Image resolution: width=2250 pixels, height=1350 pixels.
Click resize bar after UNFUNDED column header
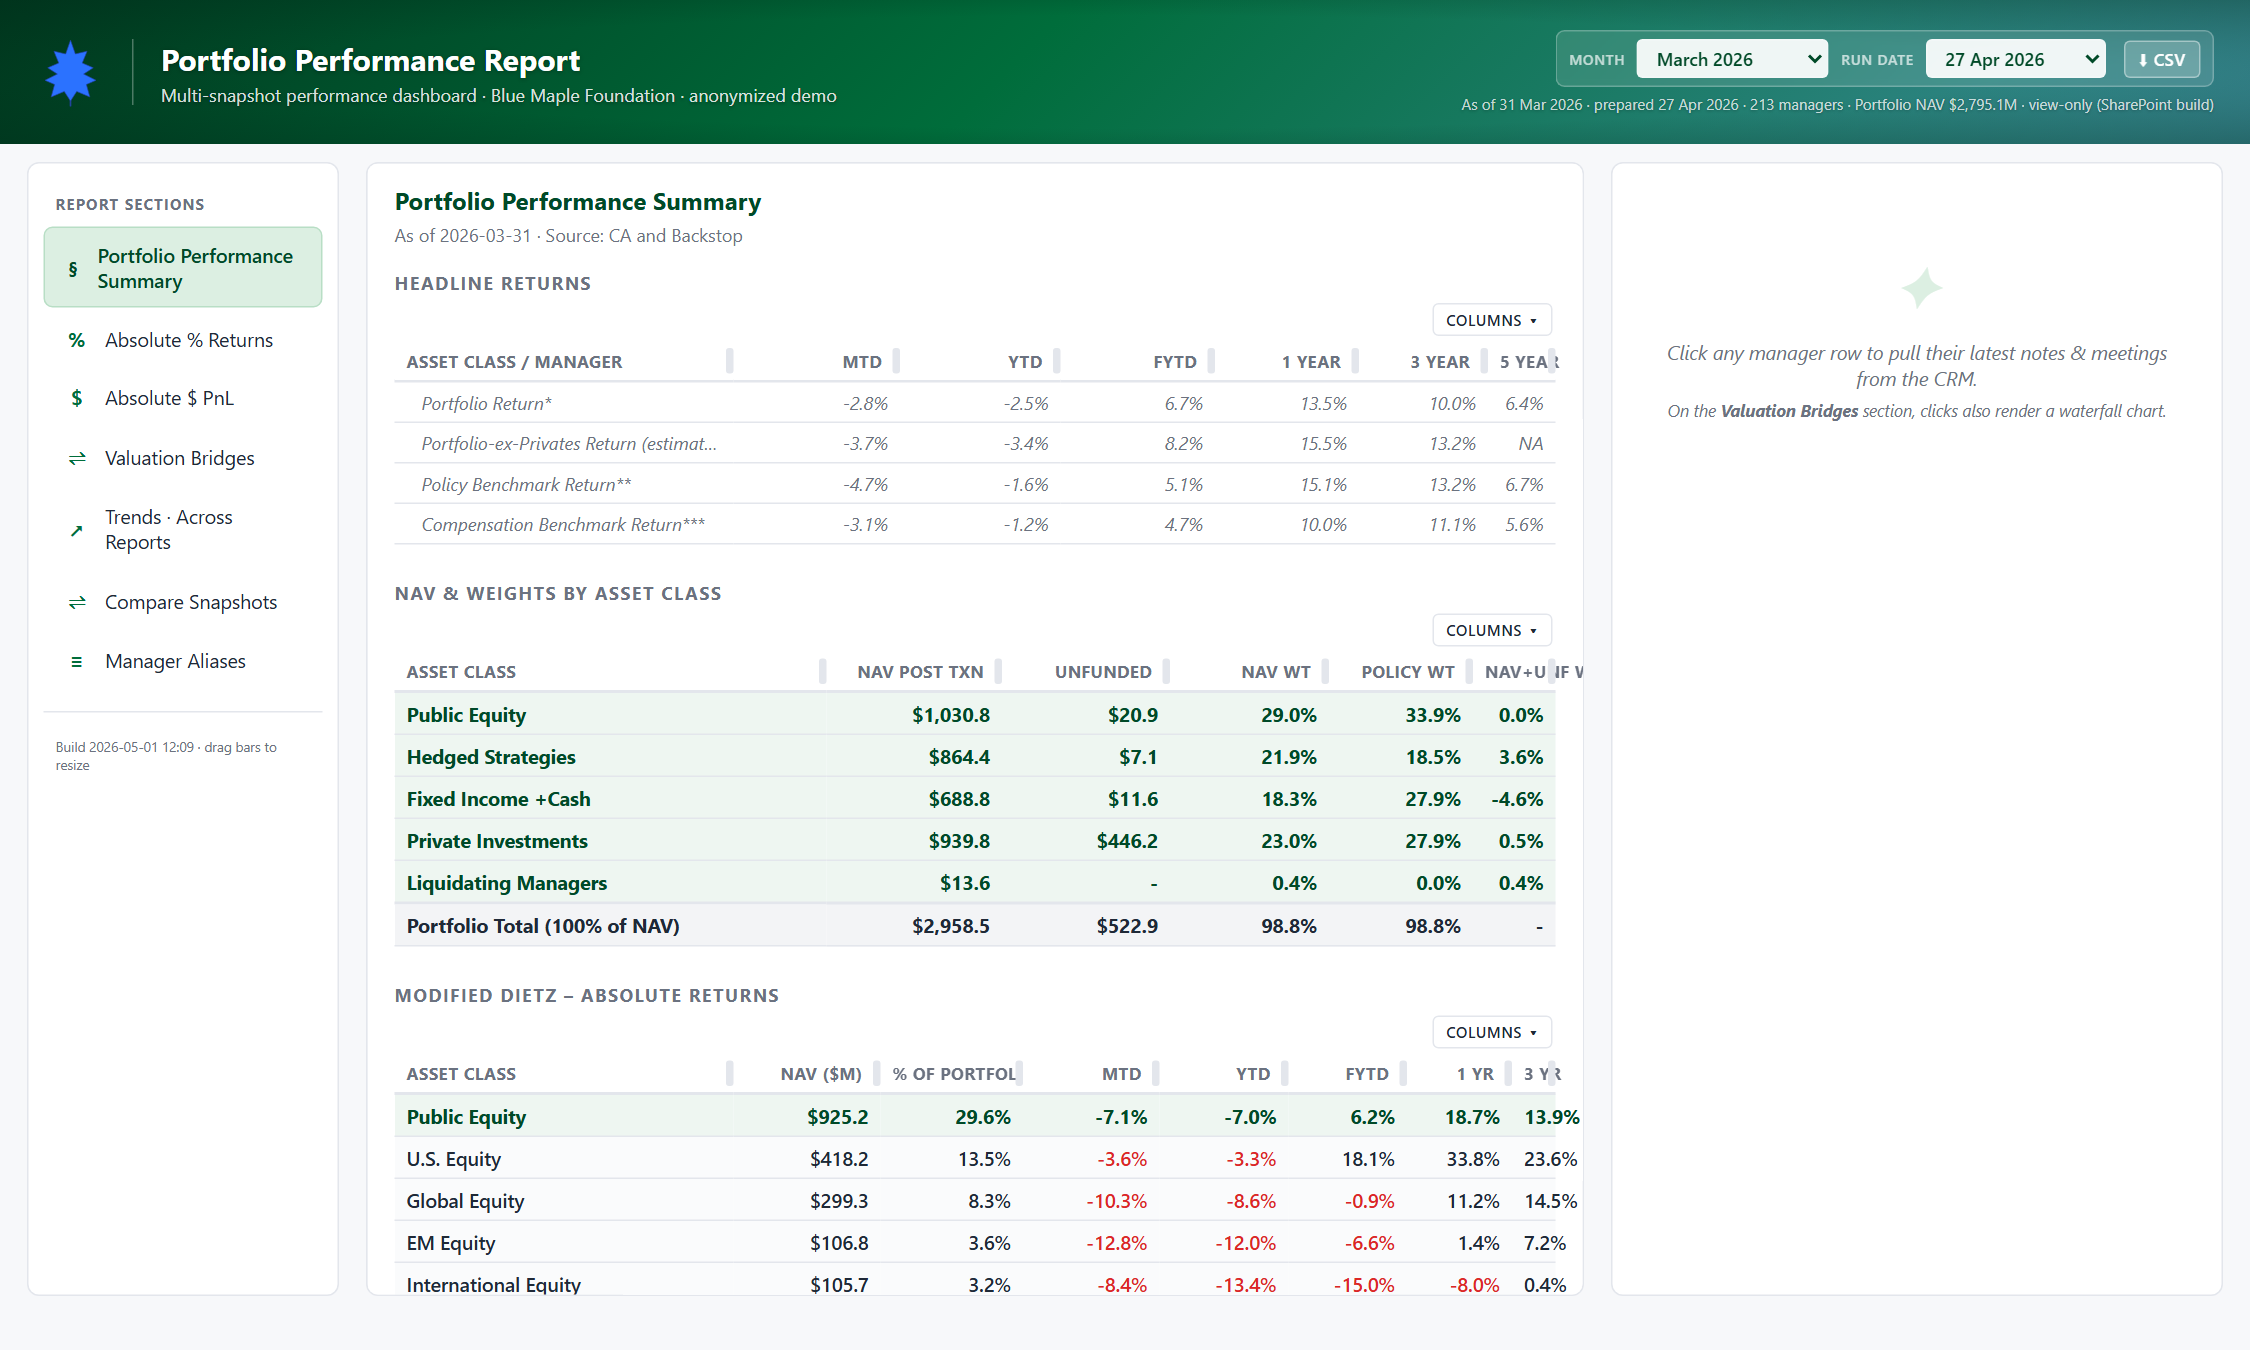pos(1166,671)
